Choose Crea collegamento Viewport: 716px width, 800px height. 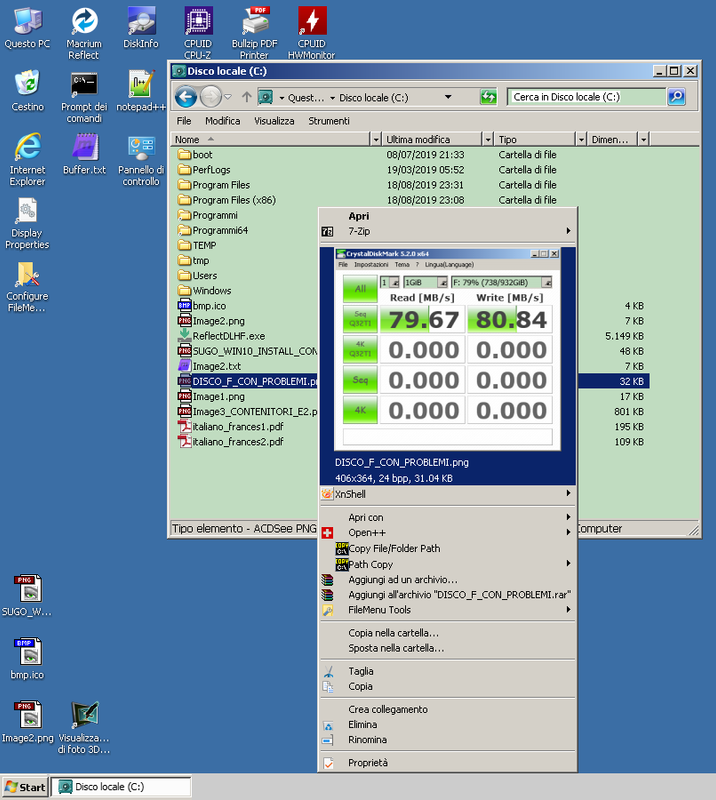click(x=448, y=709)
